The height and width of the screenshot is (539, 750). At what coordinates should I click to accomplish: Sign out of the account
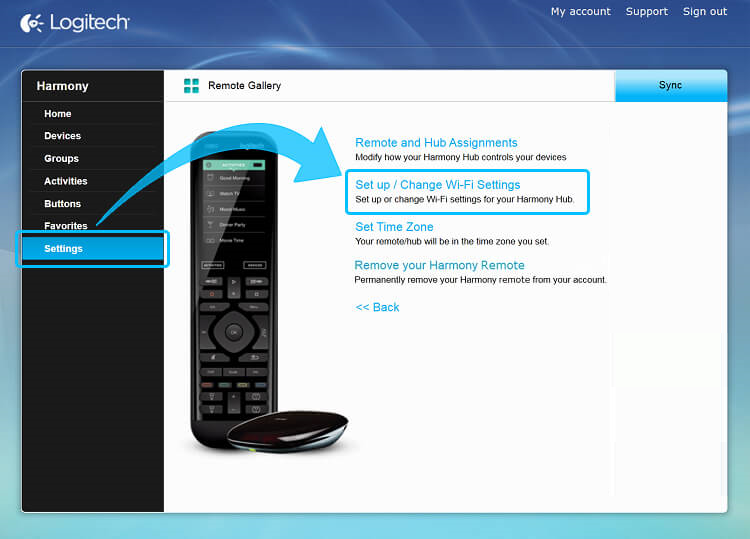click(x=705, y=11)
